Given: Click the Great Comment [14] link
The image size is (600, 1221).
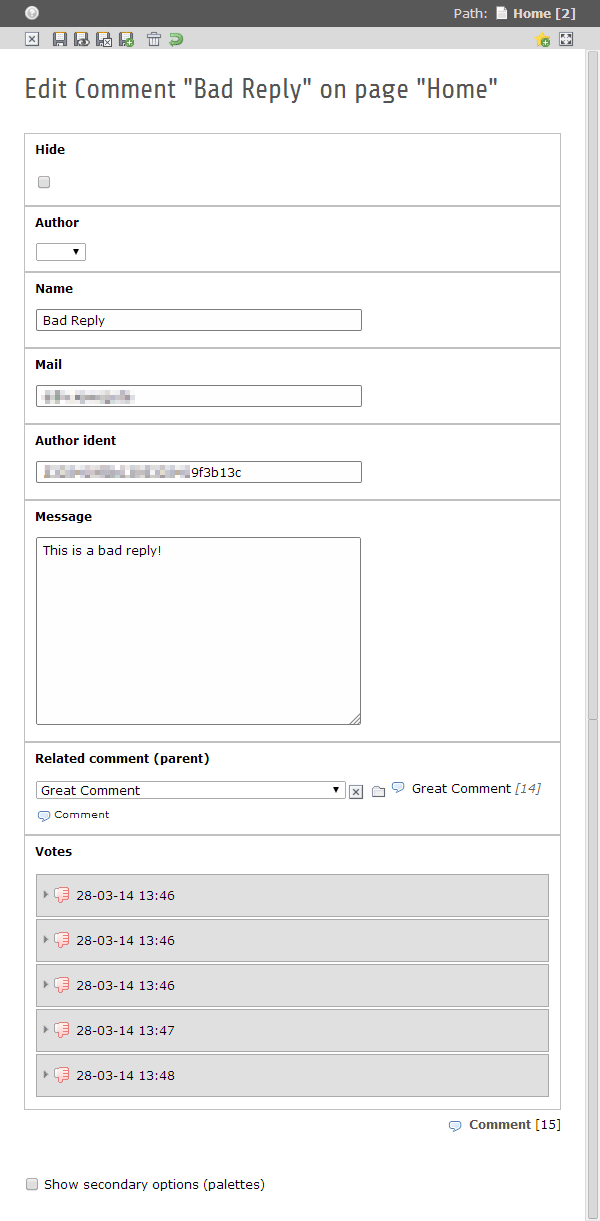Looking at the screenshot, I should pyautogui.click(x=476, y=788).
